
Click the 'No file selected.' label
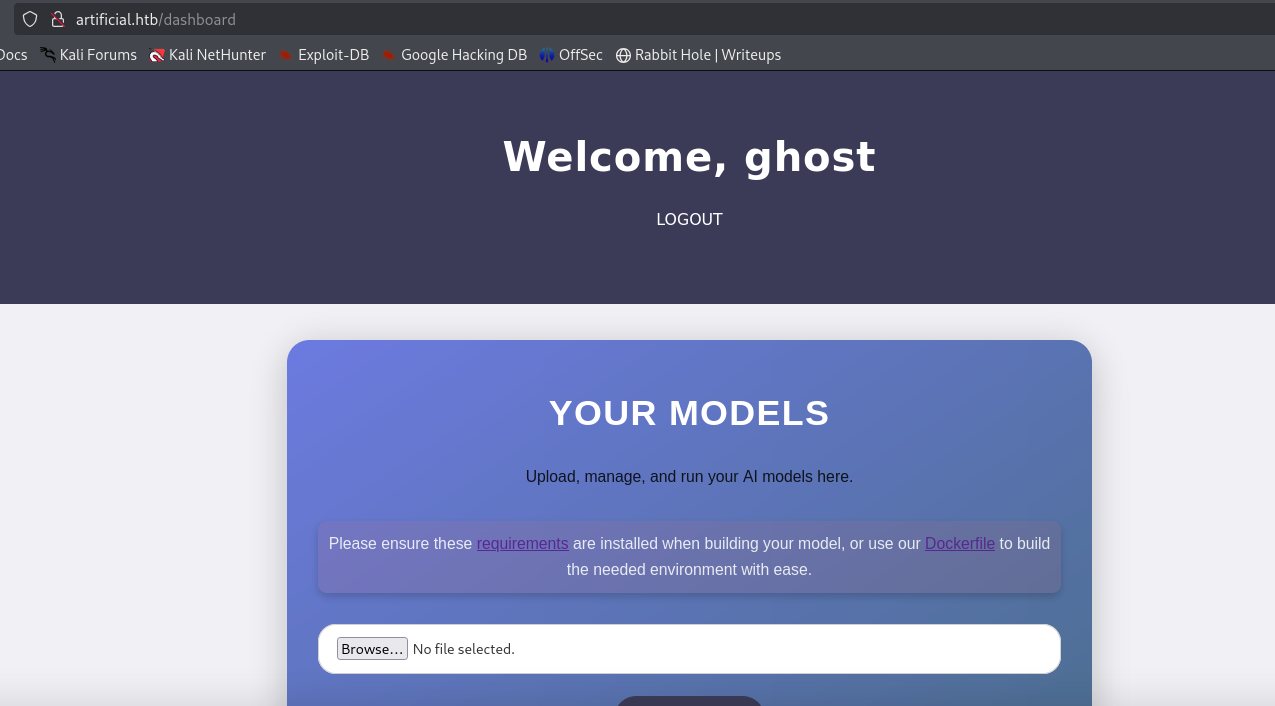click(463, 649)
